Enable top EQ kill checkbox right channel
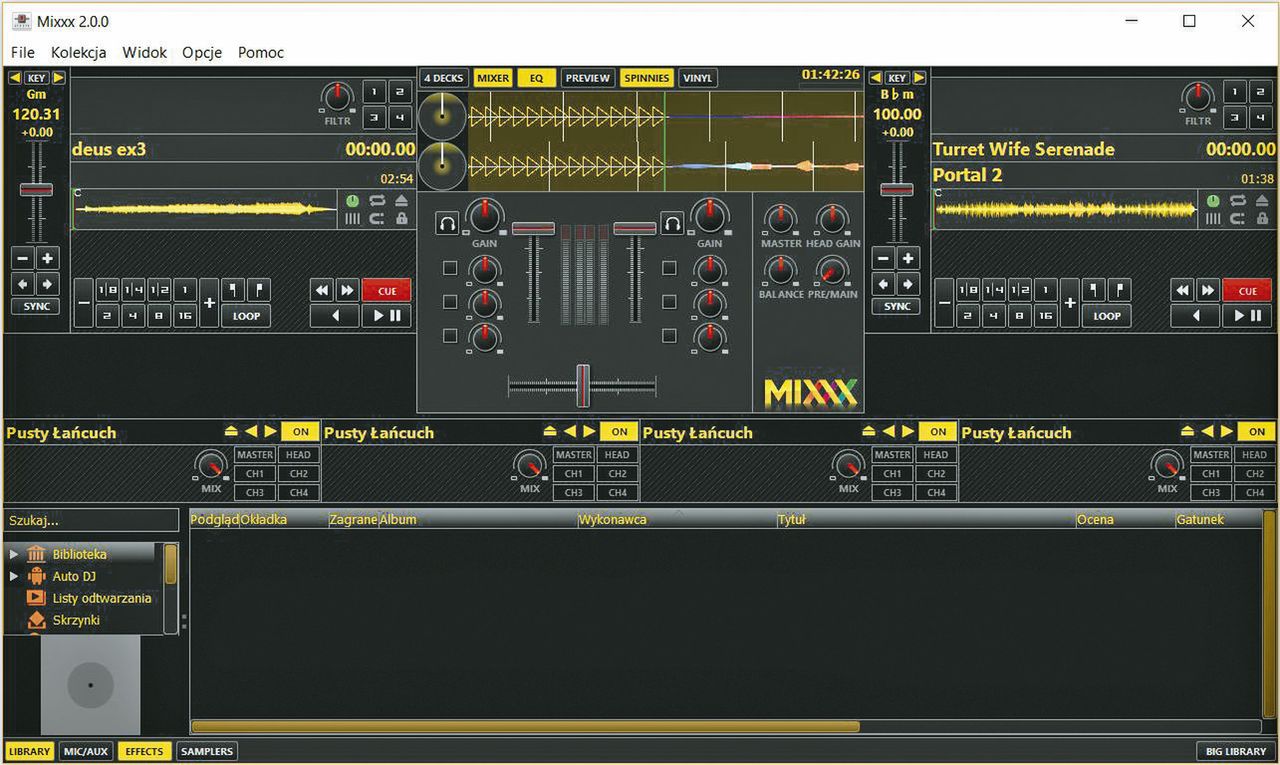Screen dimensions: 1280x765 [669, 268]
